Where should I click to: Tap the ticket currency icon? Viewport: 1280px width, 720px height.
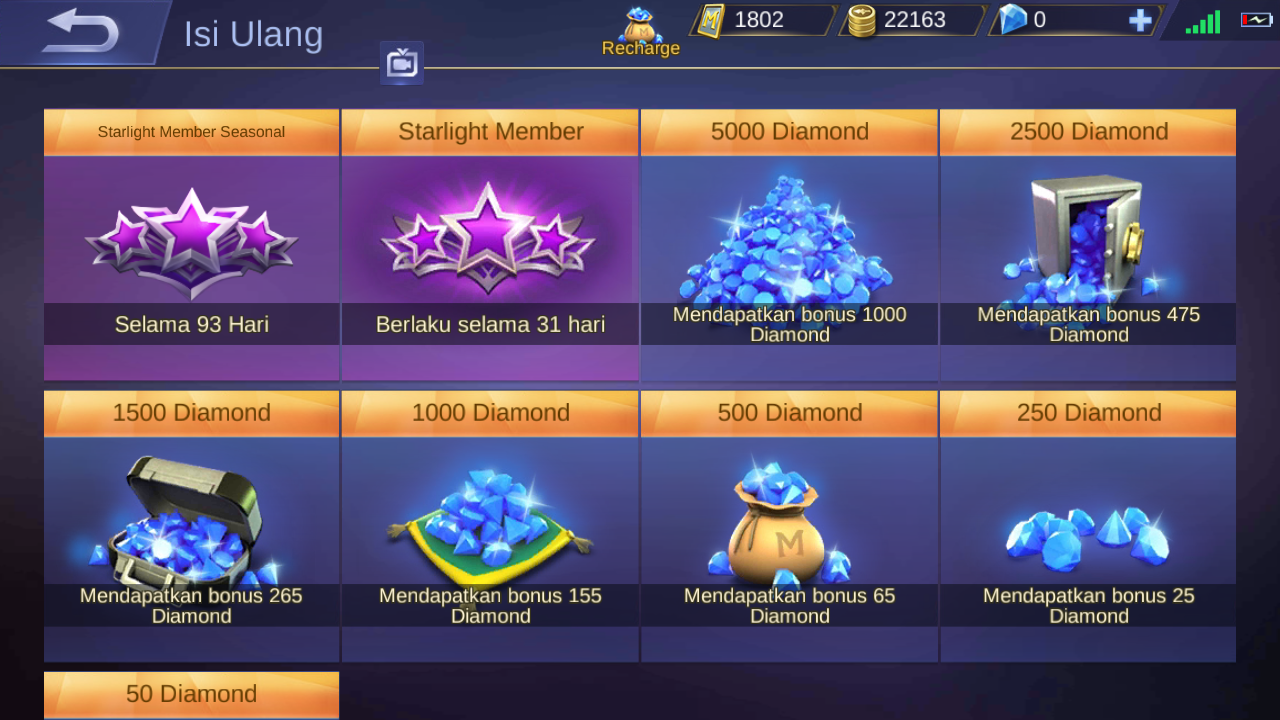coord(710,20)
